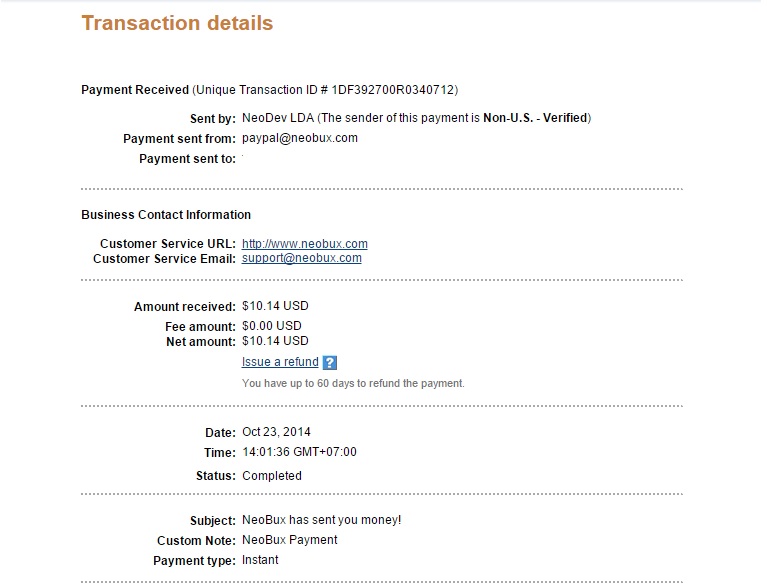Image resolution: width=767 pixels, height=587 pixels.
Task: Click the 60 days refund notice text
Action: pyautogui.click(x=353, y=383)
